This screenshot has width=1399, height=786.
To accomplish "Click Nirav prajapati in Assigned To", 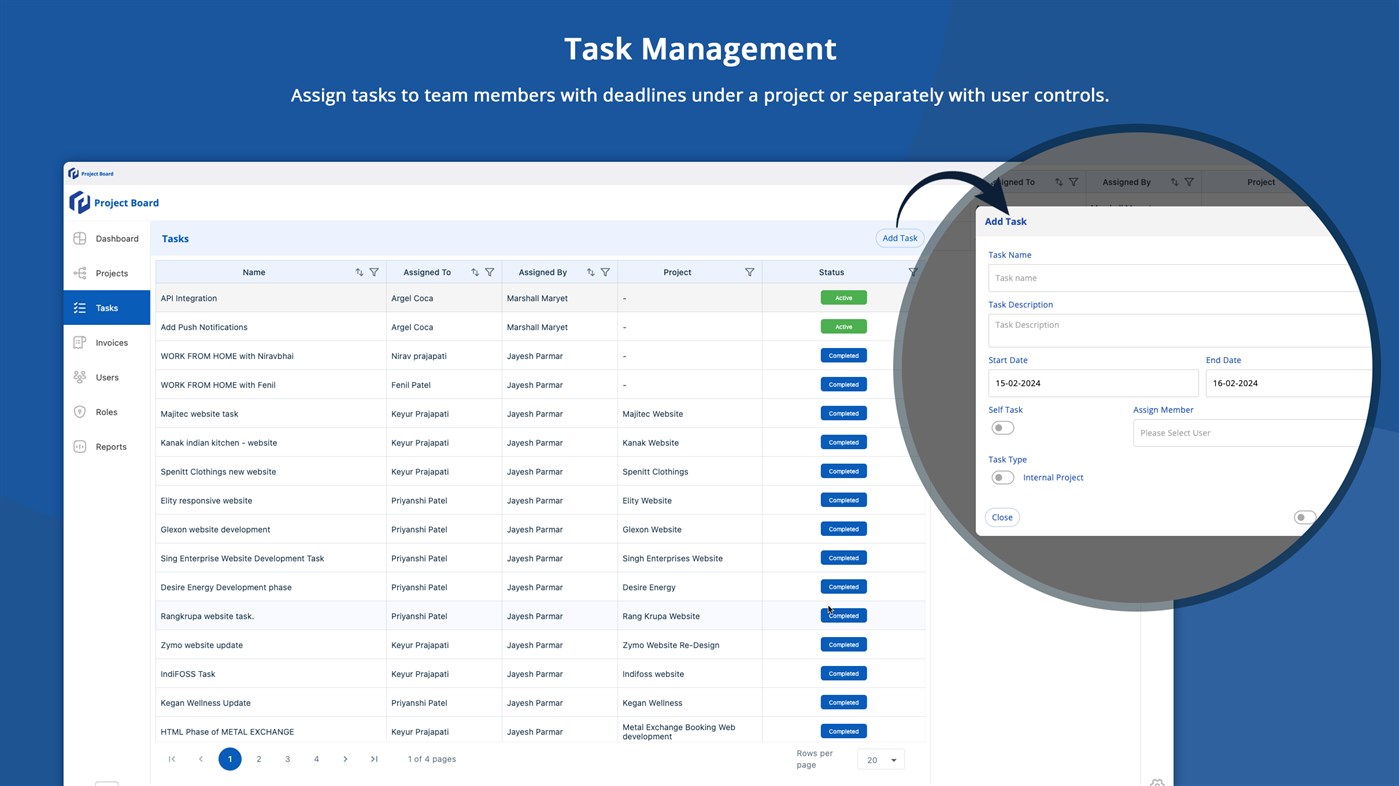I will [419, 356].
